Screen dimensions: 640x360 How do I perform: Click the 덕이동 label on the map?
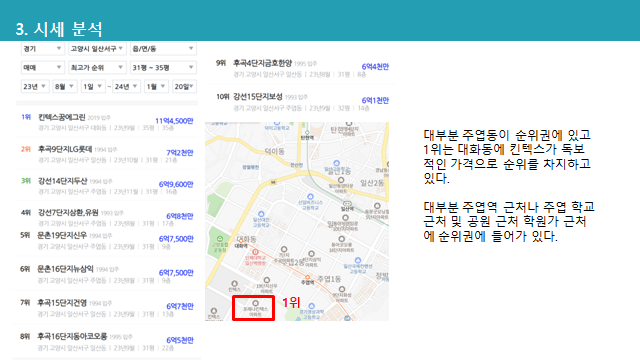[x=275, y=151]
